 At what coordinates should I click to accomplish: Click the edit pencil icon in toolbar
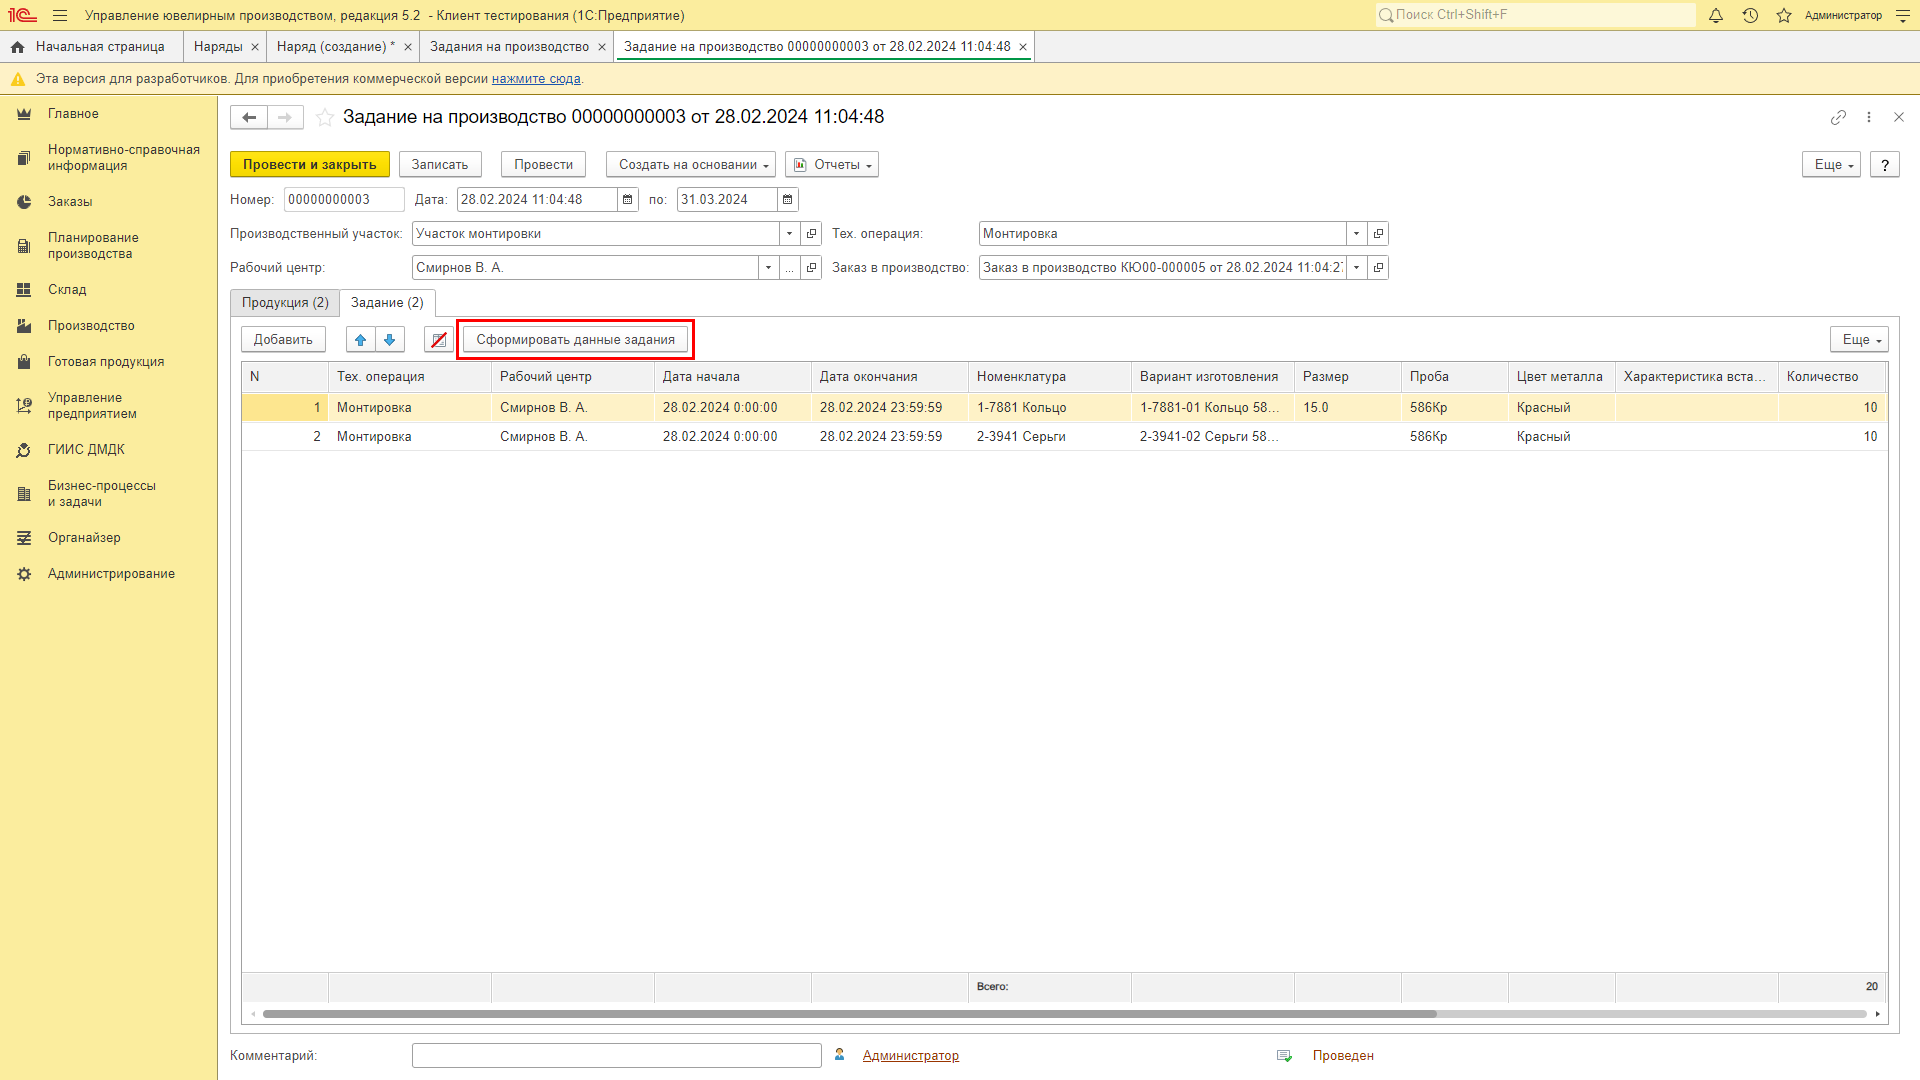(440, 339)
